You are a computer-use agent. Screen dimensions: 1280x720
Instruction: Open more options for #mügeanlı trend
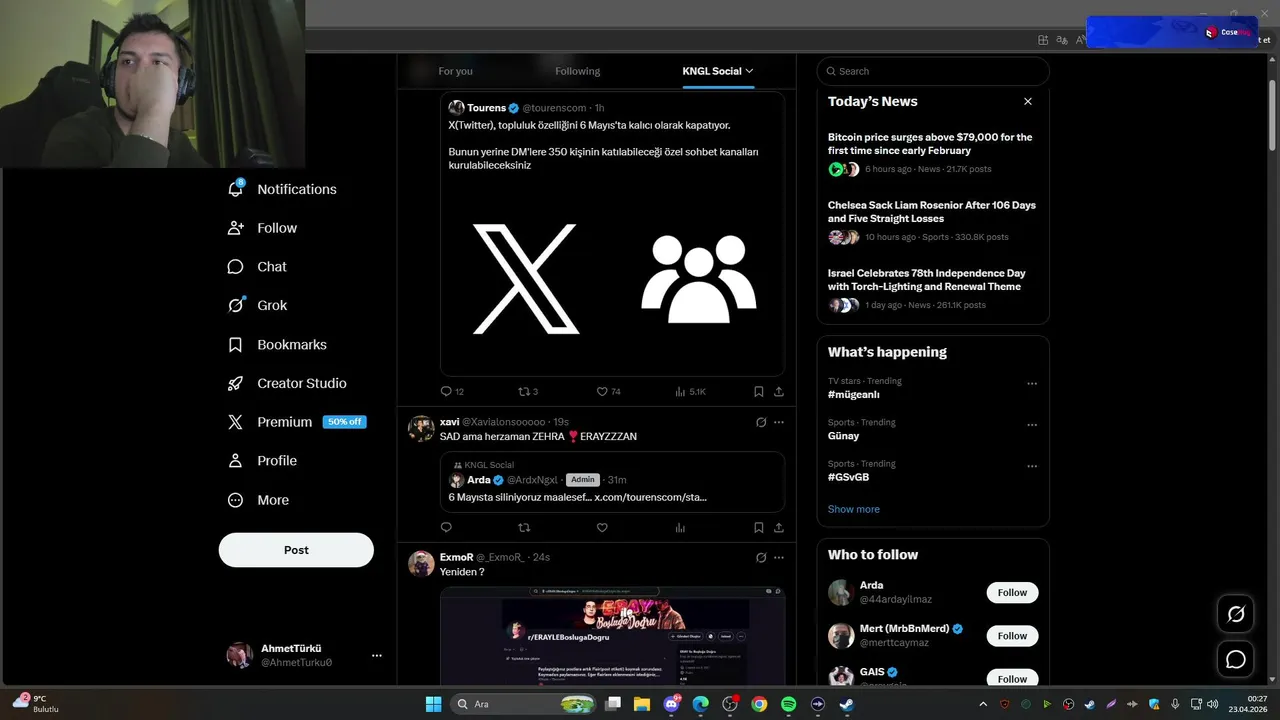1032,383
